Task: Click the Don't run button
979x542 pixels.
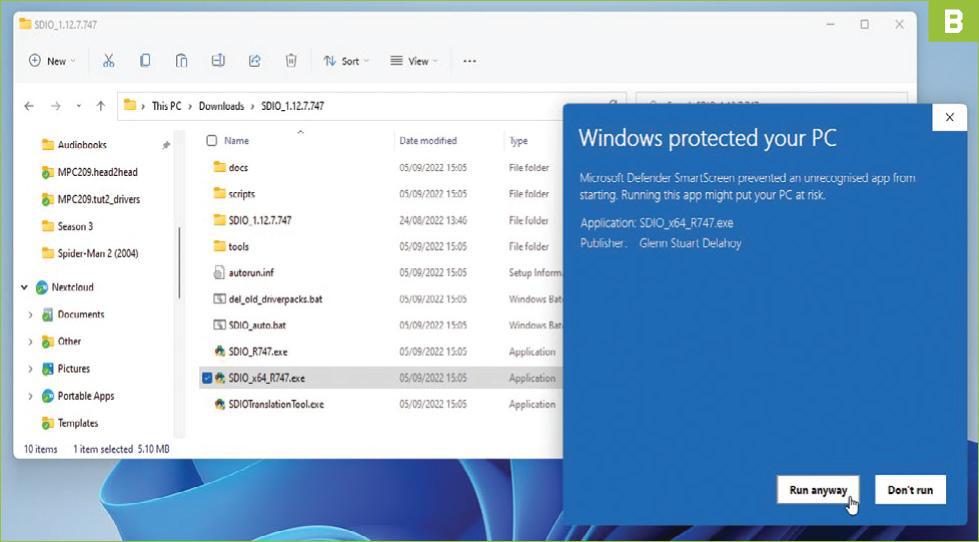Action: 910,490
